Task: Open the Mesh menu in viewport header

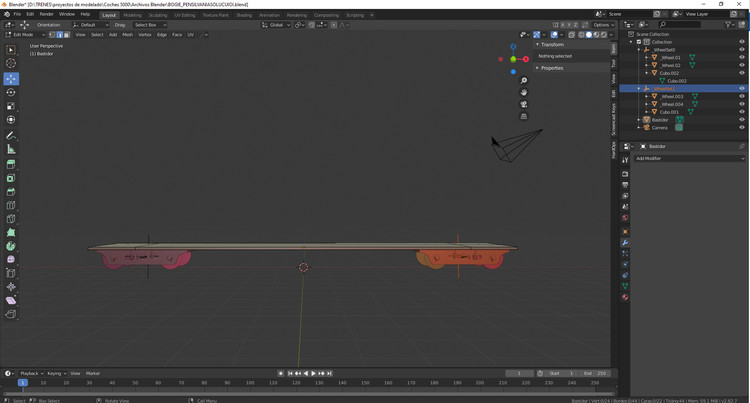Action: (x=128, y=34)
